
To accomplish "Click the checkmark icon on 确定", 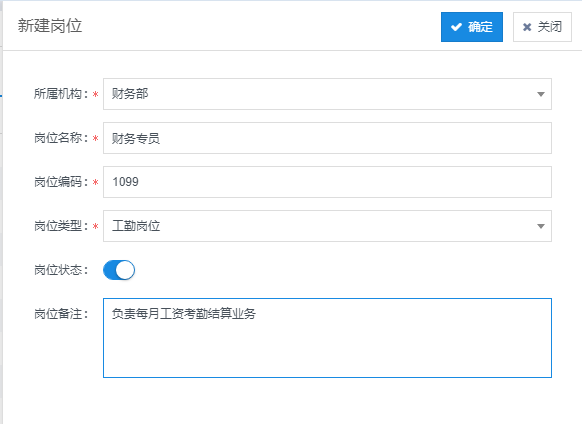I will click(456, 27).
